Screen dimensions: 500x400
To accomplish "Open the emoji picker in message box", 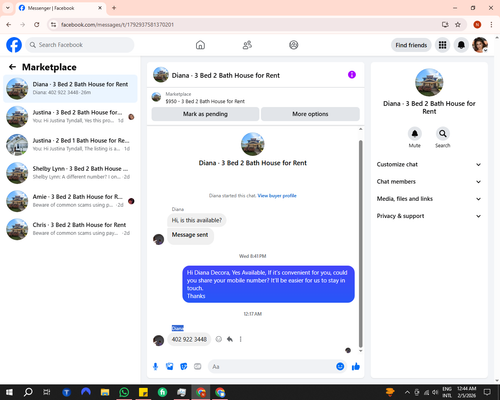I will tap(340, 366).
